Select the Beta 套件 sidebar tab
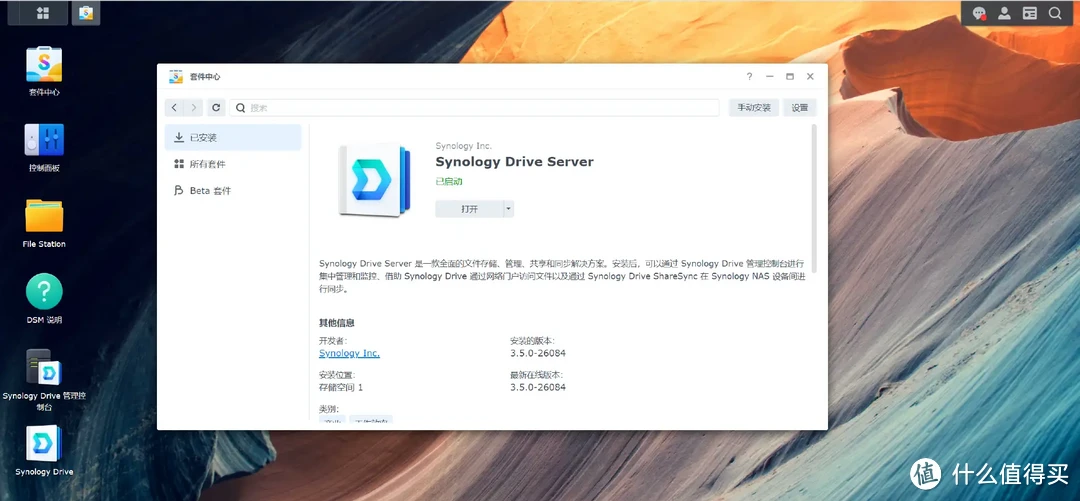Image resolution: width=1080 pixels, height=501 pixels. [233, 190]
